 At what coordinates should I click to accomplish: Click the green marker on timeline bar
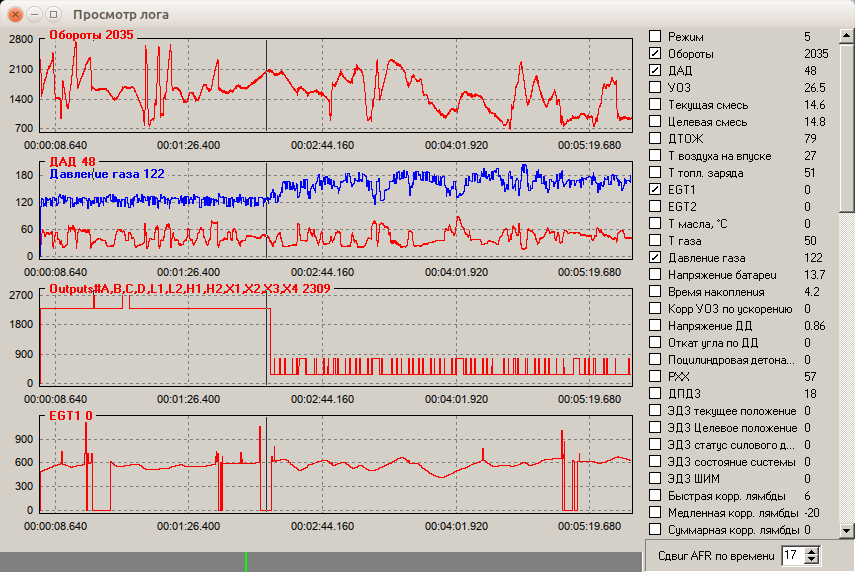(246, 562)
